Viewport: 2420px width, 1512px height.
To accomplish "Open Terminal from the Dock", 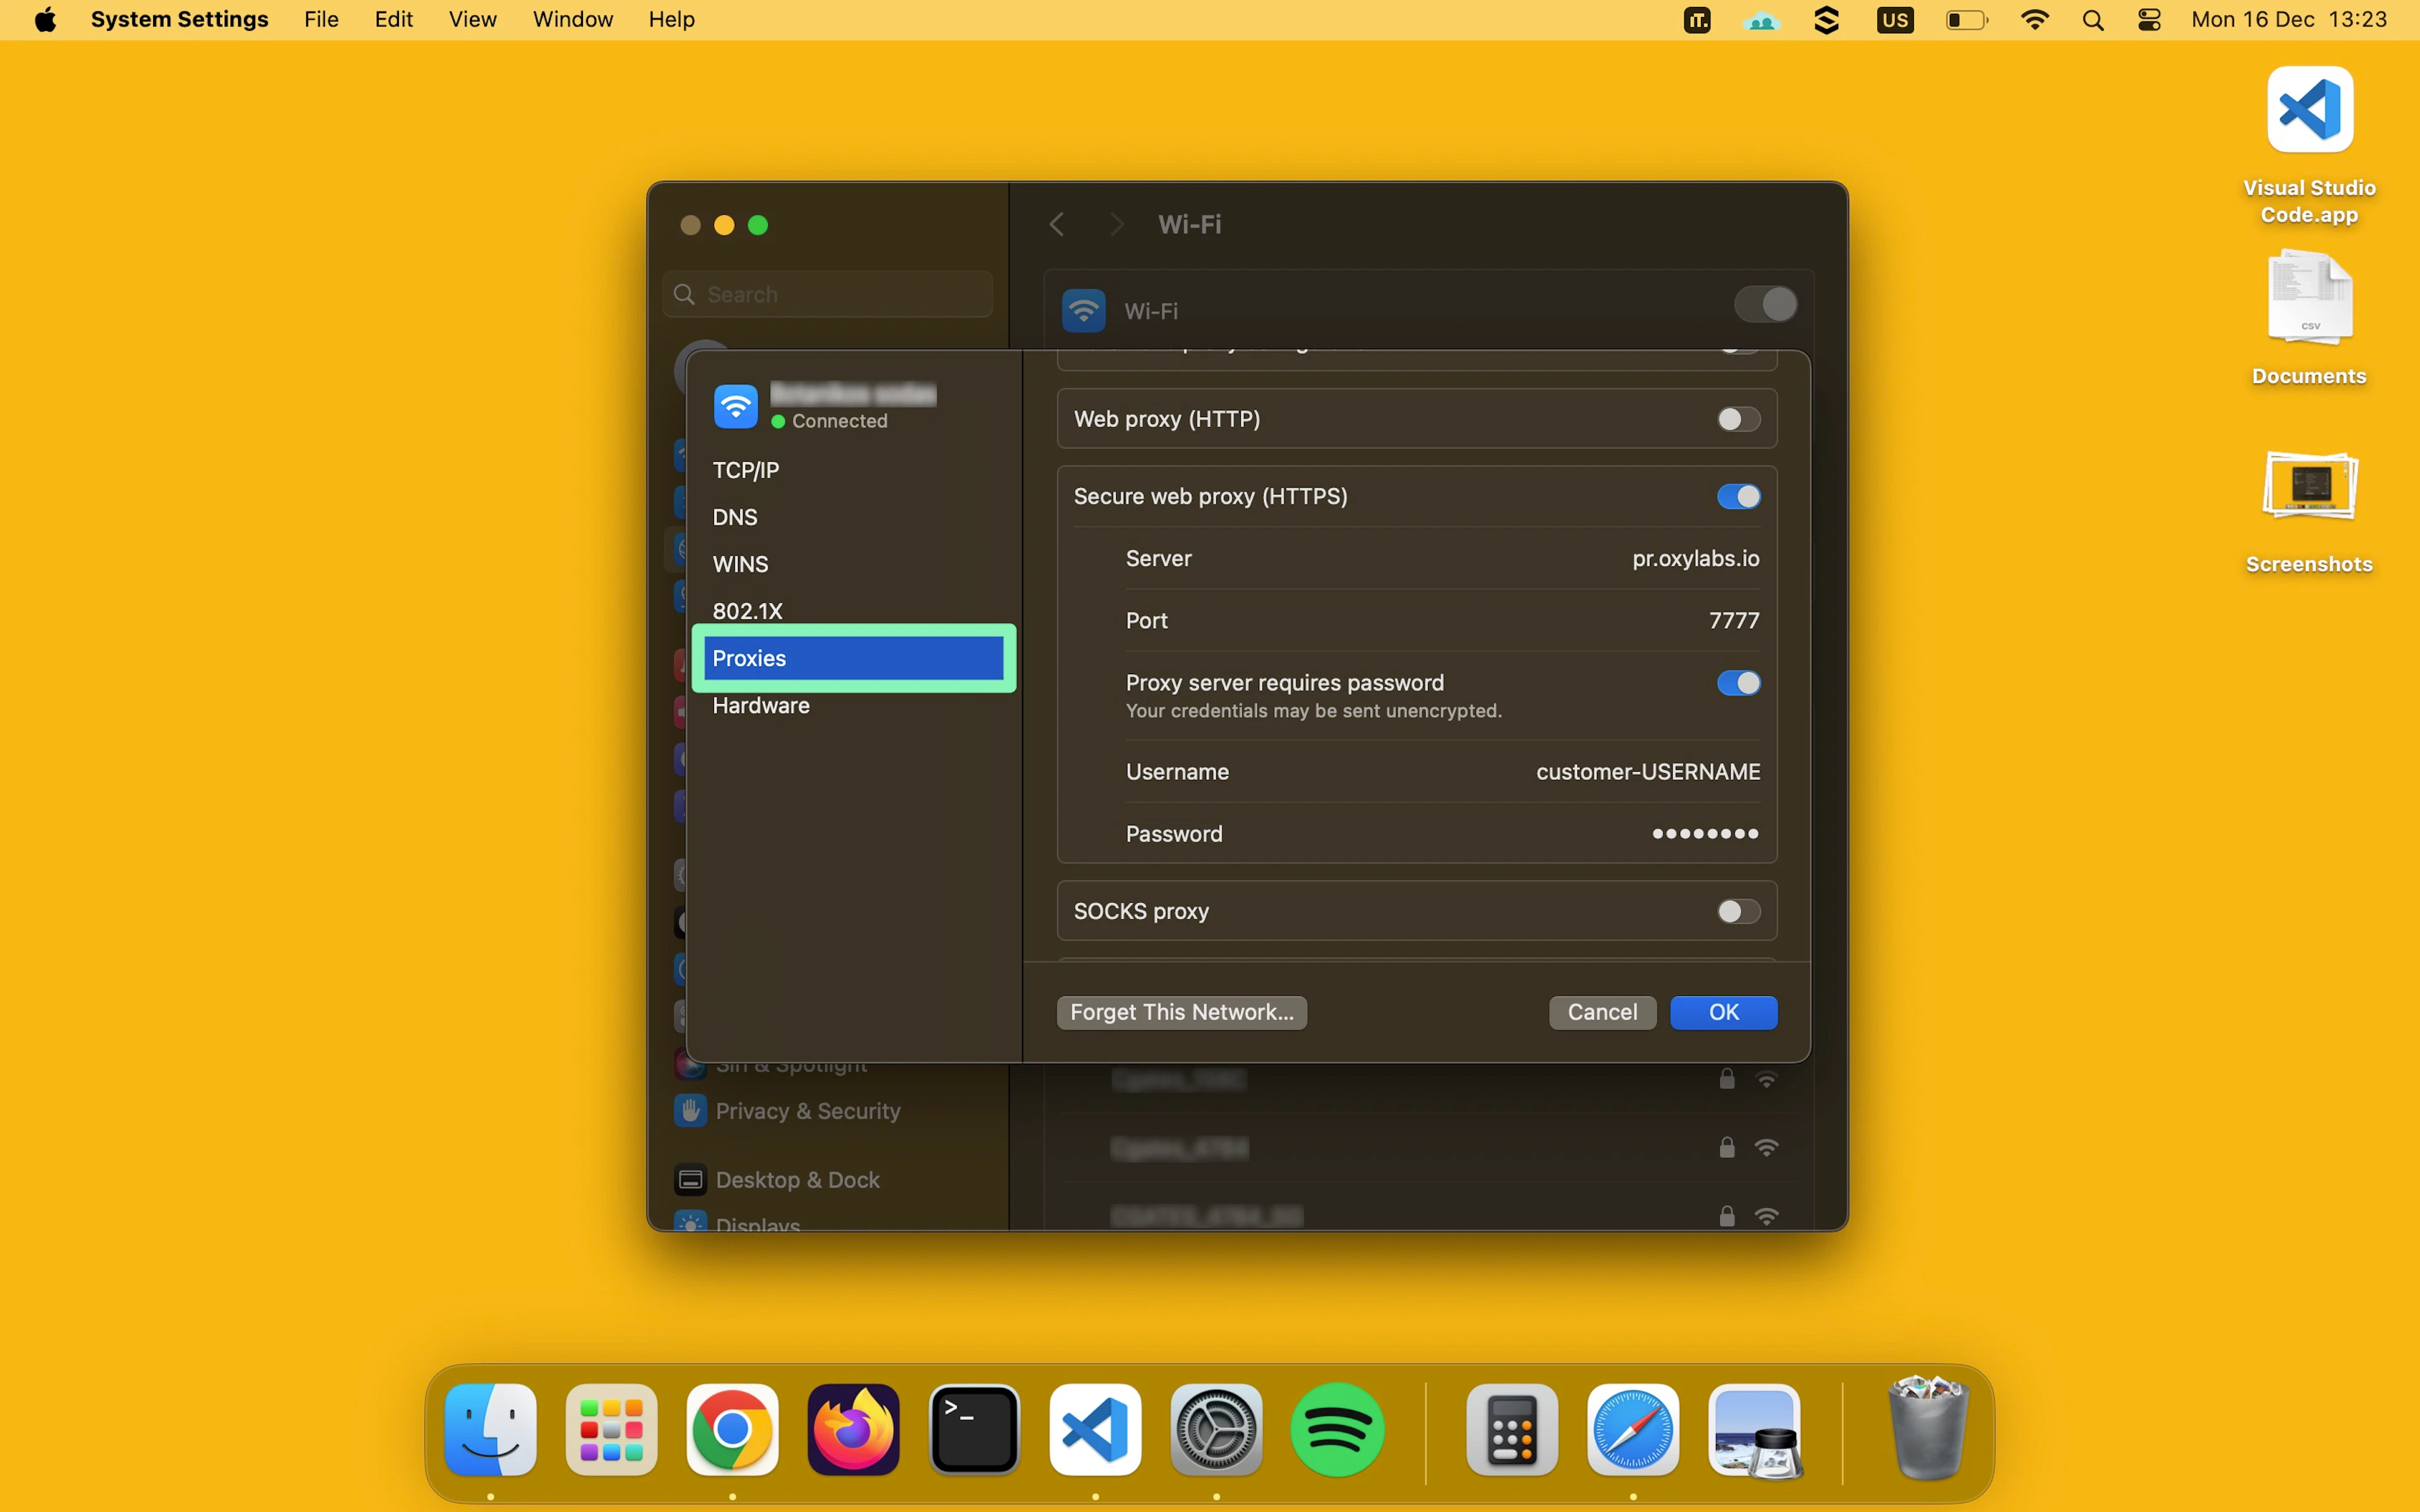I will click(x=974, y=1429).
